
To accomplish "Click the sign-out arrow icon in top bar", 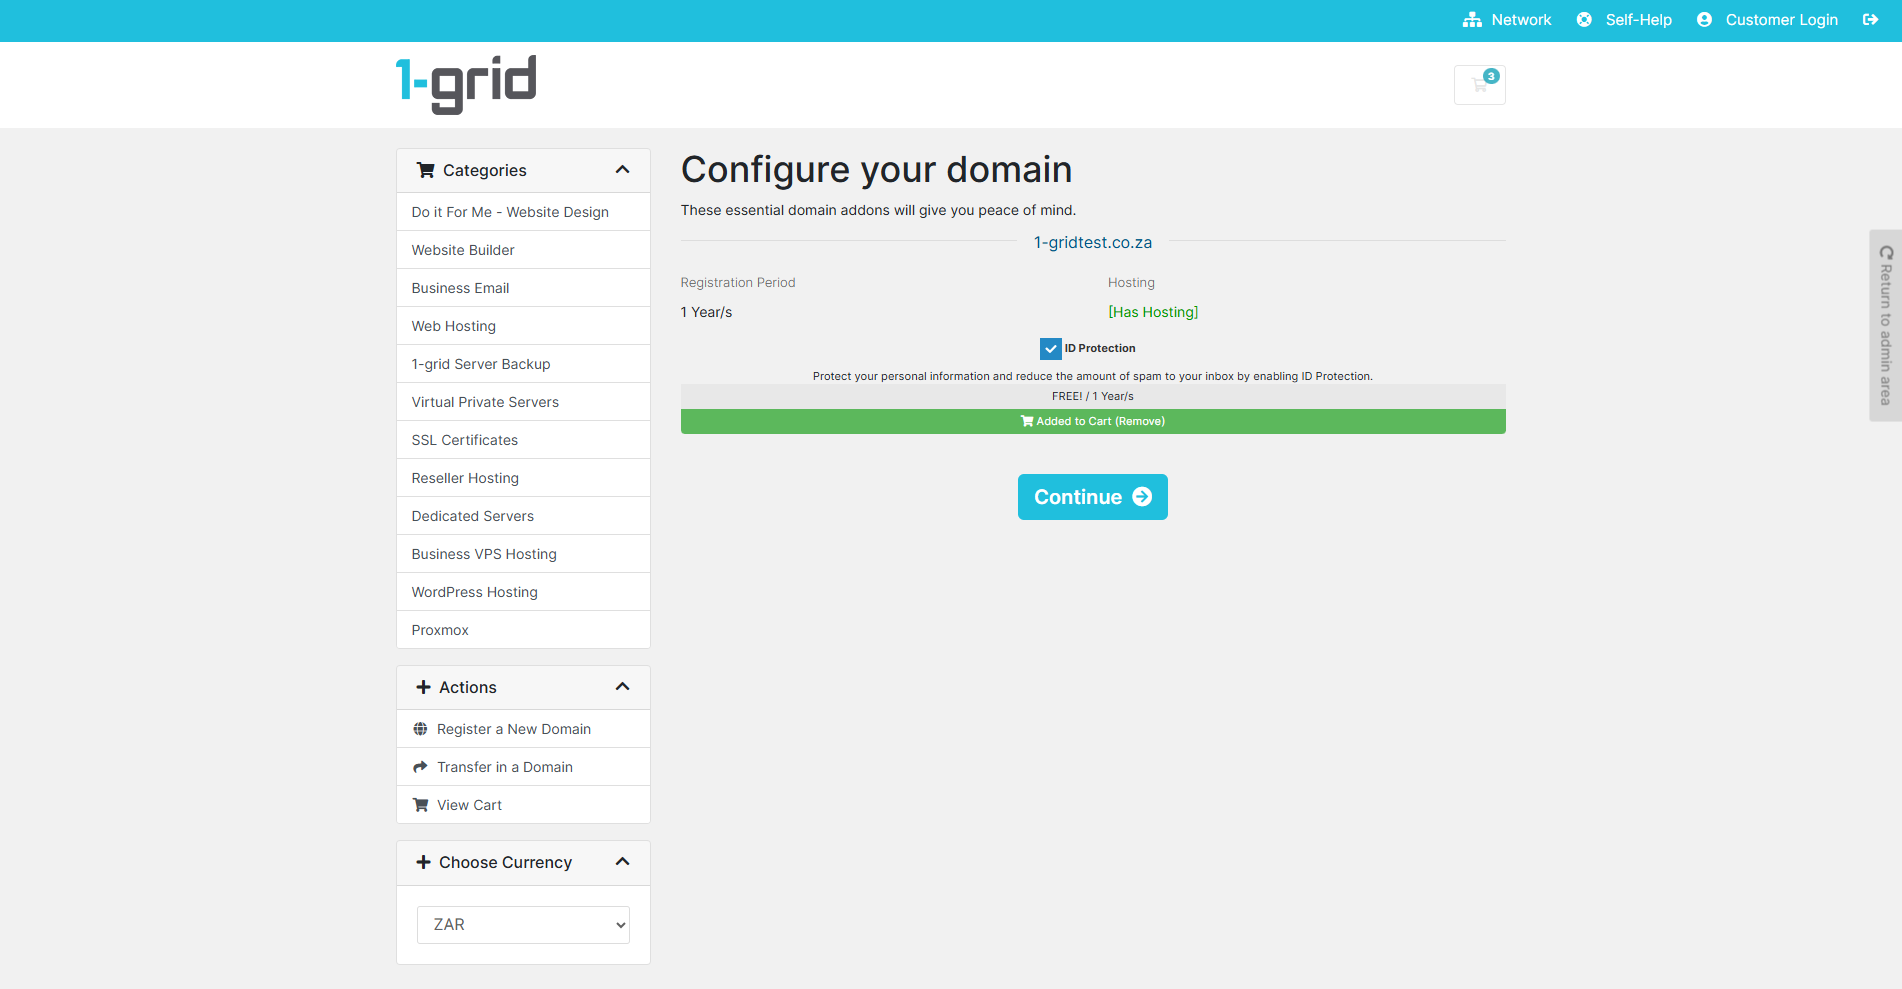I will click(1870, 20).
